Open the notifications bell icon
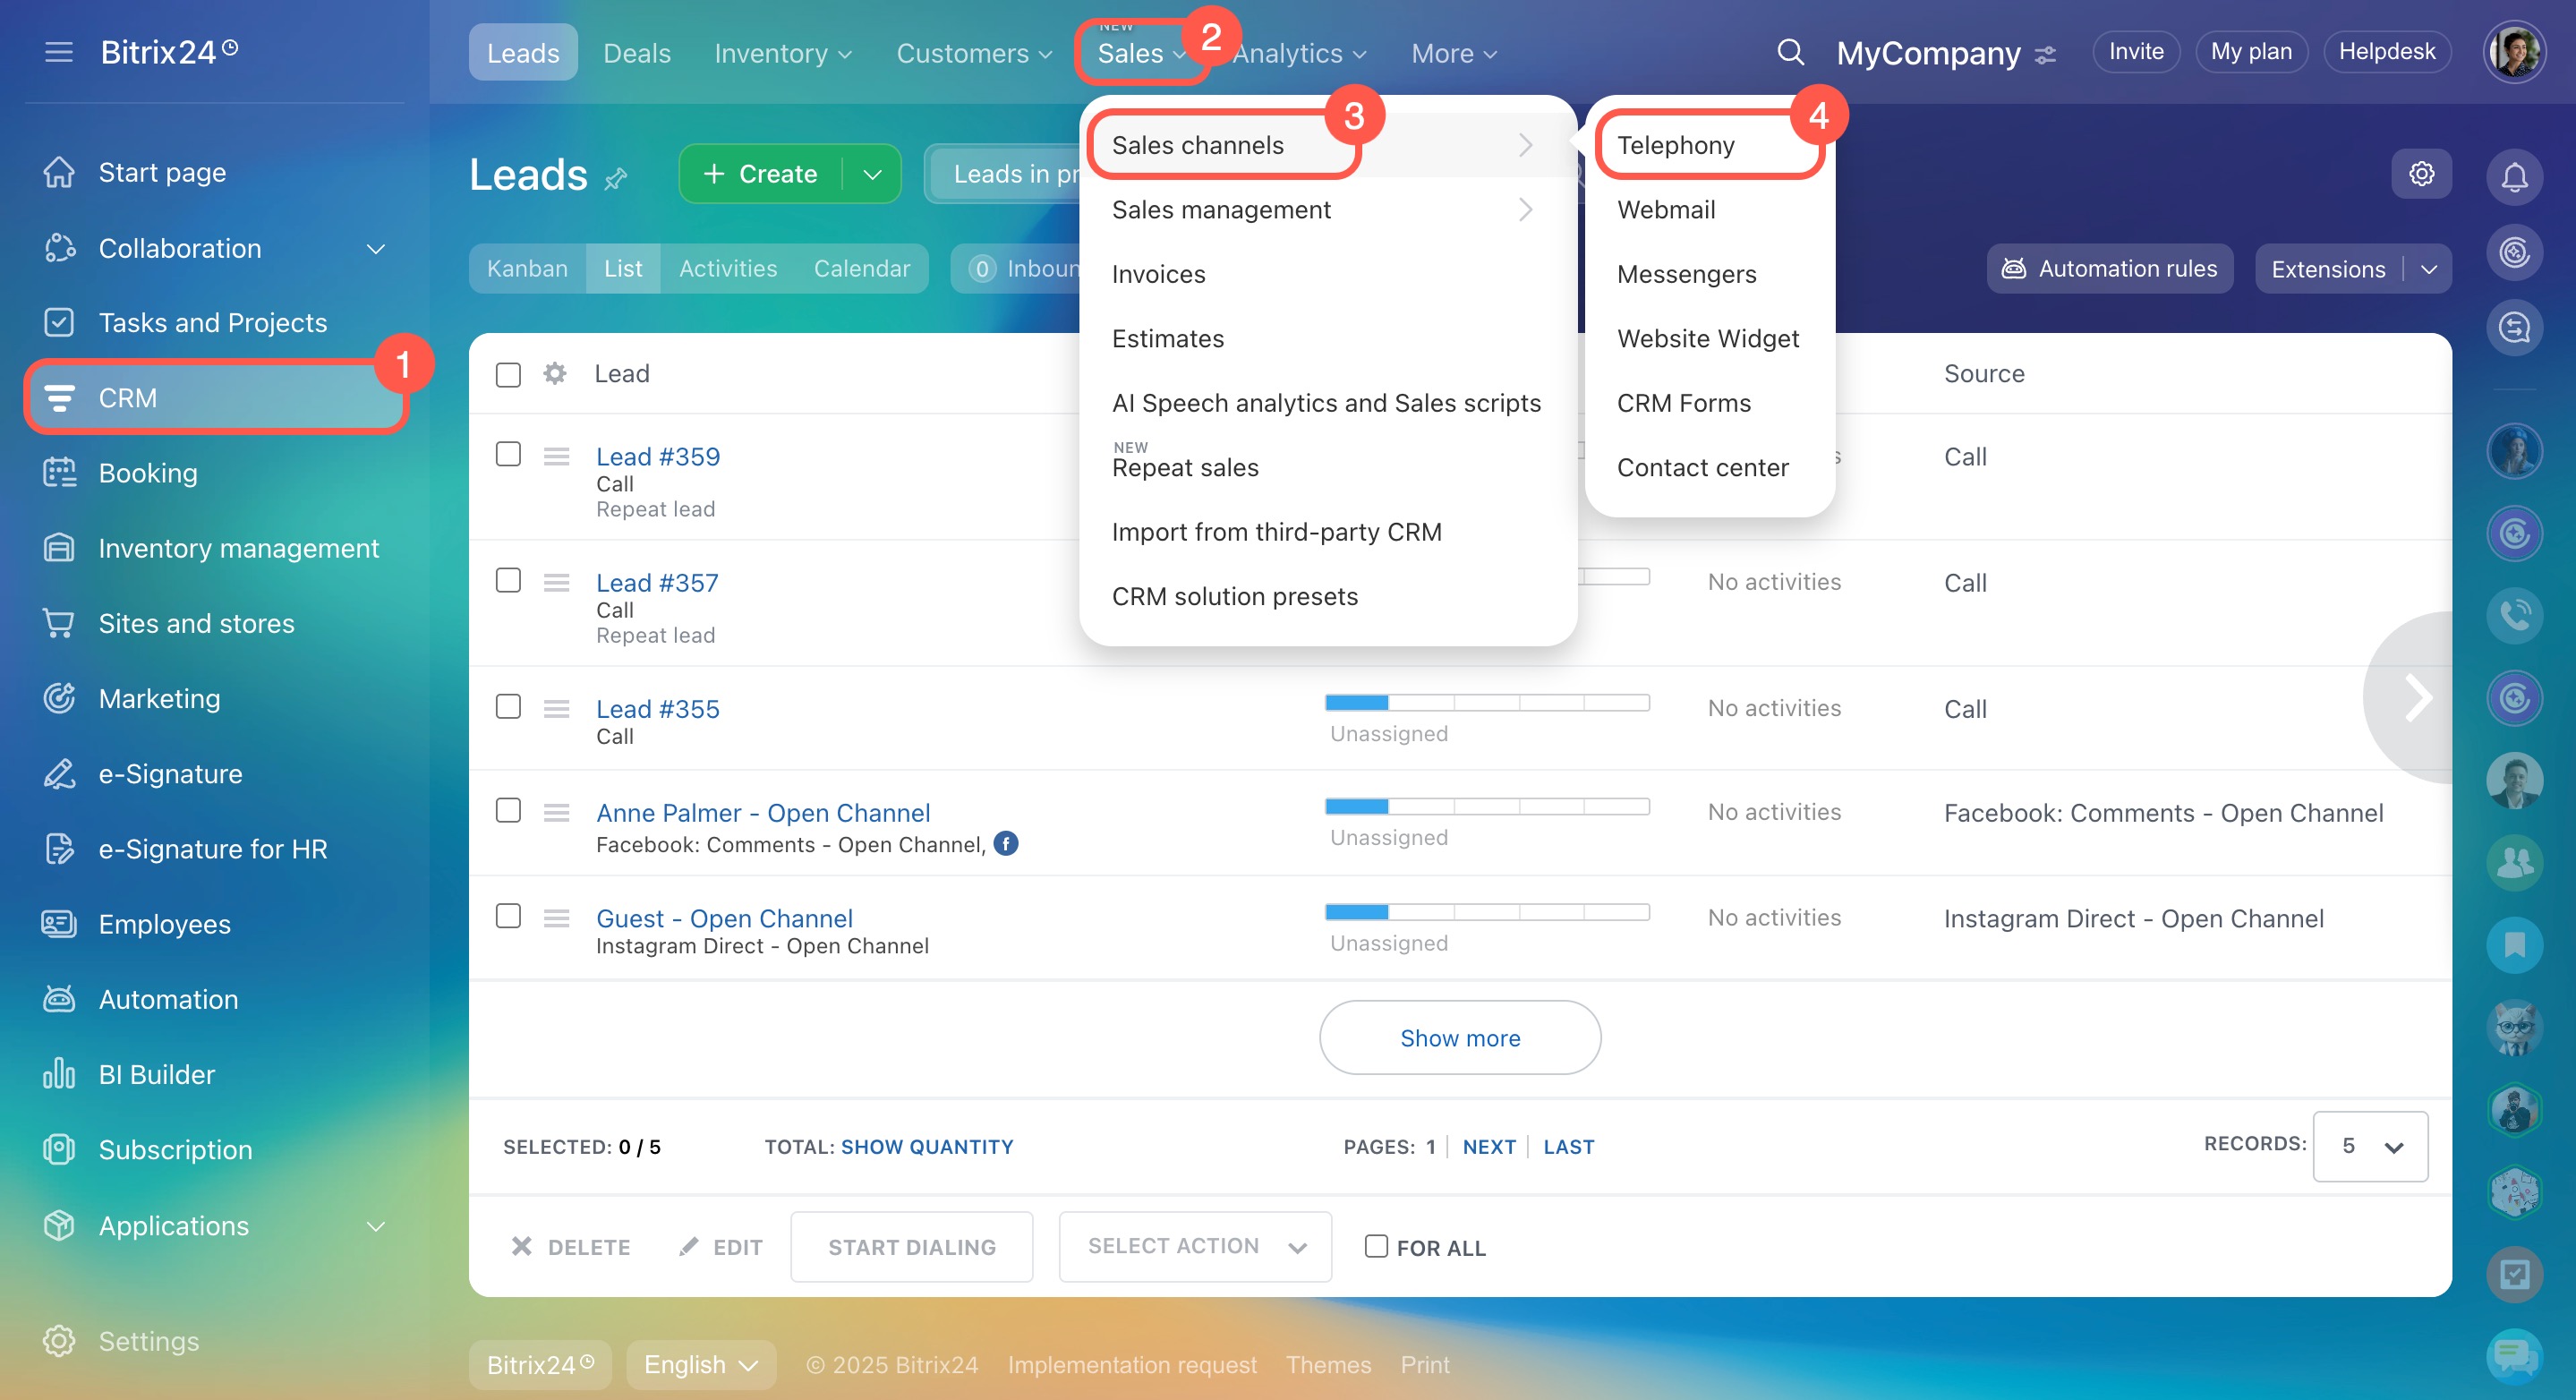2576x1400 pixels. [x=2514, y=177]
